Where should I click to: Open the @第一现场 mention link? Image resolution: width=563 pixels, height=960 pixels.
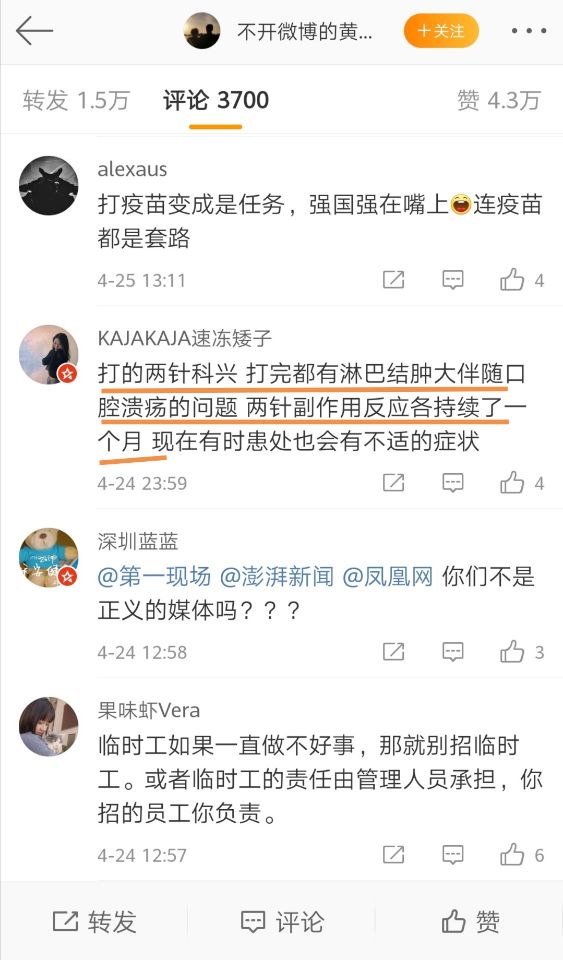point(154,577)
